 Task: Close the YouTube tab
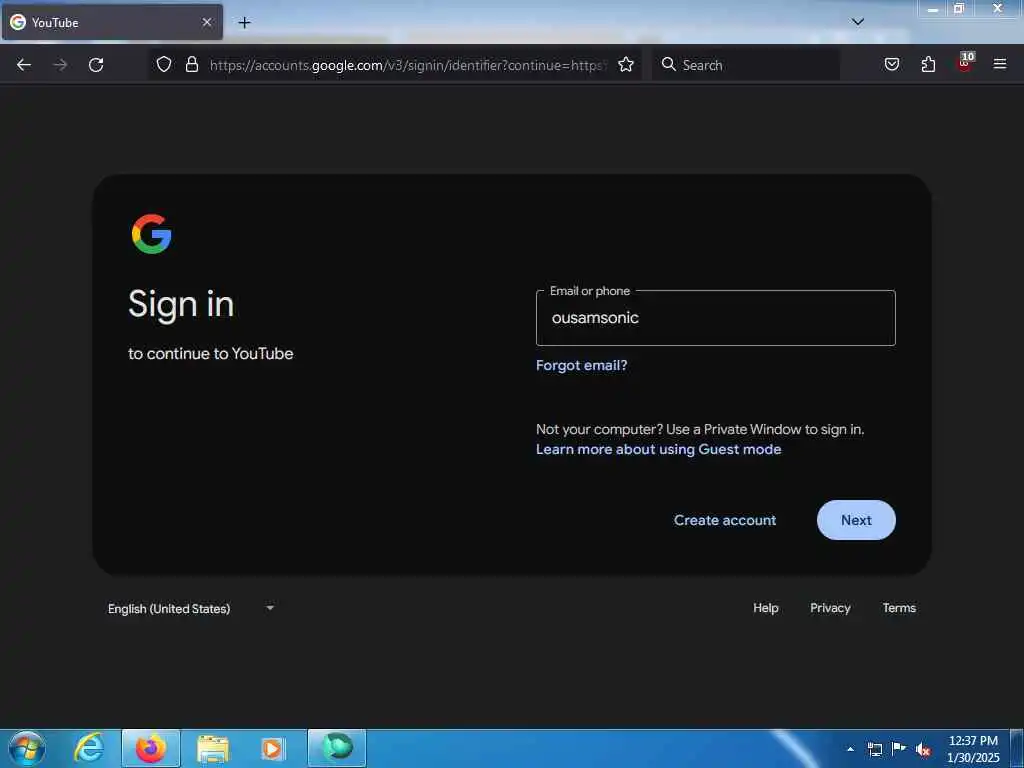[x=207, y=22]
